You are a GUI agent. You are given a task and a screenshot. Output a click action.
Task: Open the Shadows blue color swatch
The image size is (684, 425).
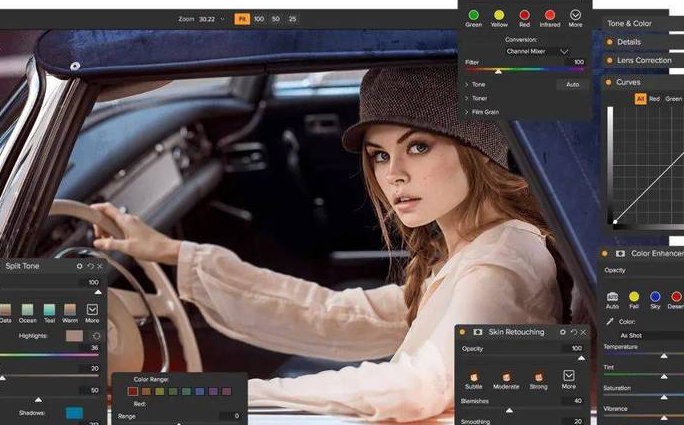74,413
